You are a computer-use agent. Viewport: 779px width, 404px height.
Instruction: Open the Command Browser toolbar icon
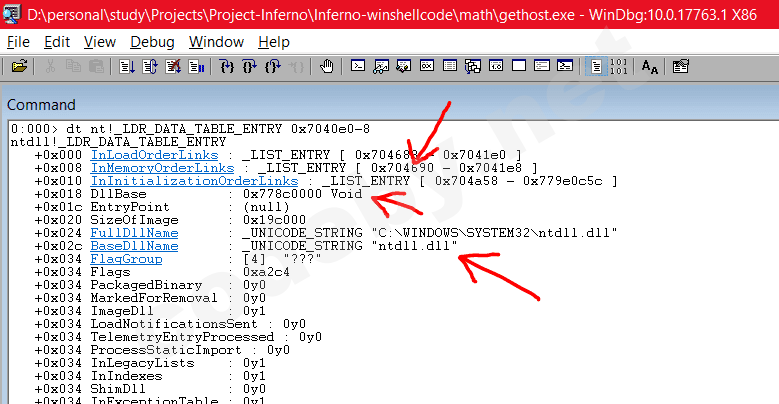point(565,66)
